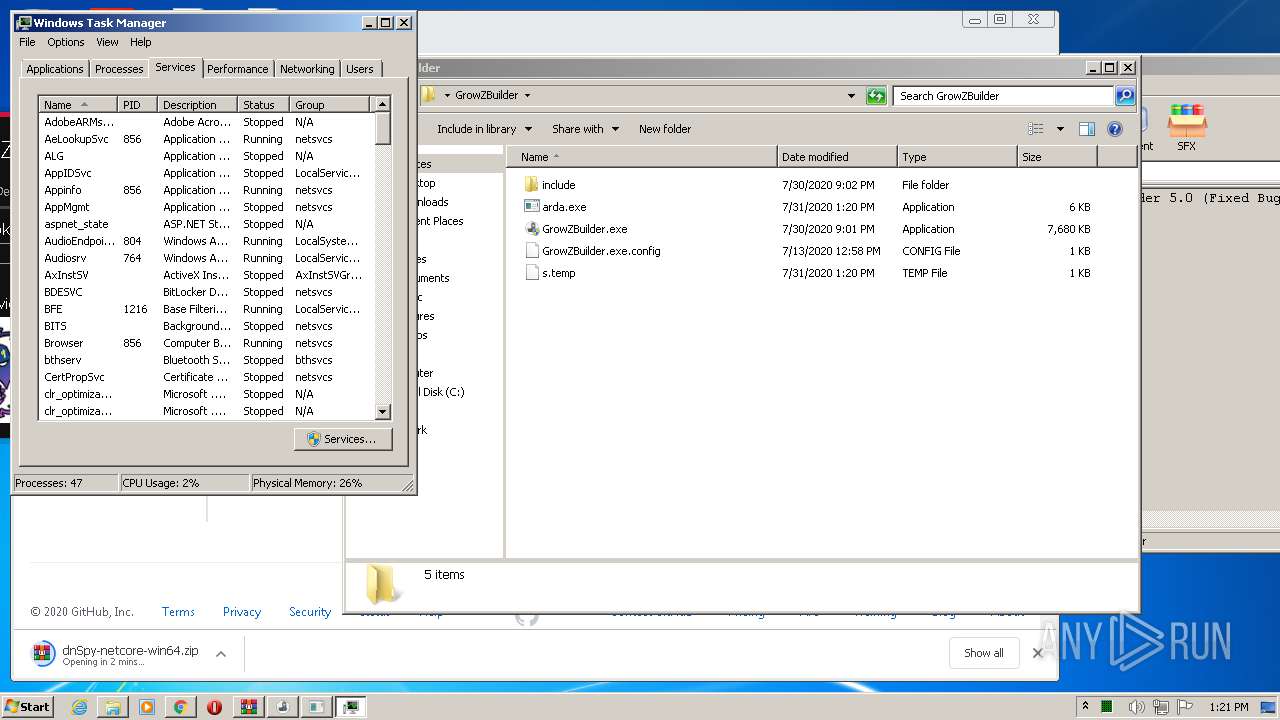1280x720 pixels.
Task: Open Task Manager View menu
Action: coord(107,42)
